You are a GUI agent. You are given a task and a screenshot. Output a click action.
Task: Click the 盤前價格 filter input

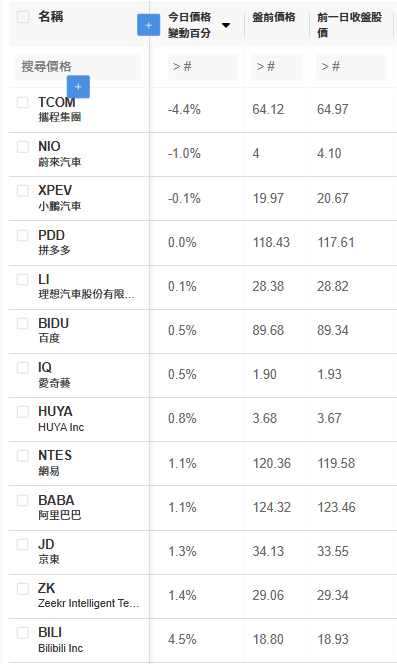pyautogui.click(x=277, y=66)
